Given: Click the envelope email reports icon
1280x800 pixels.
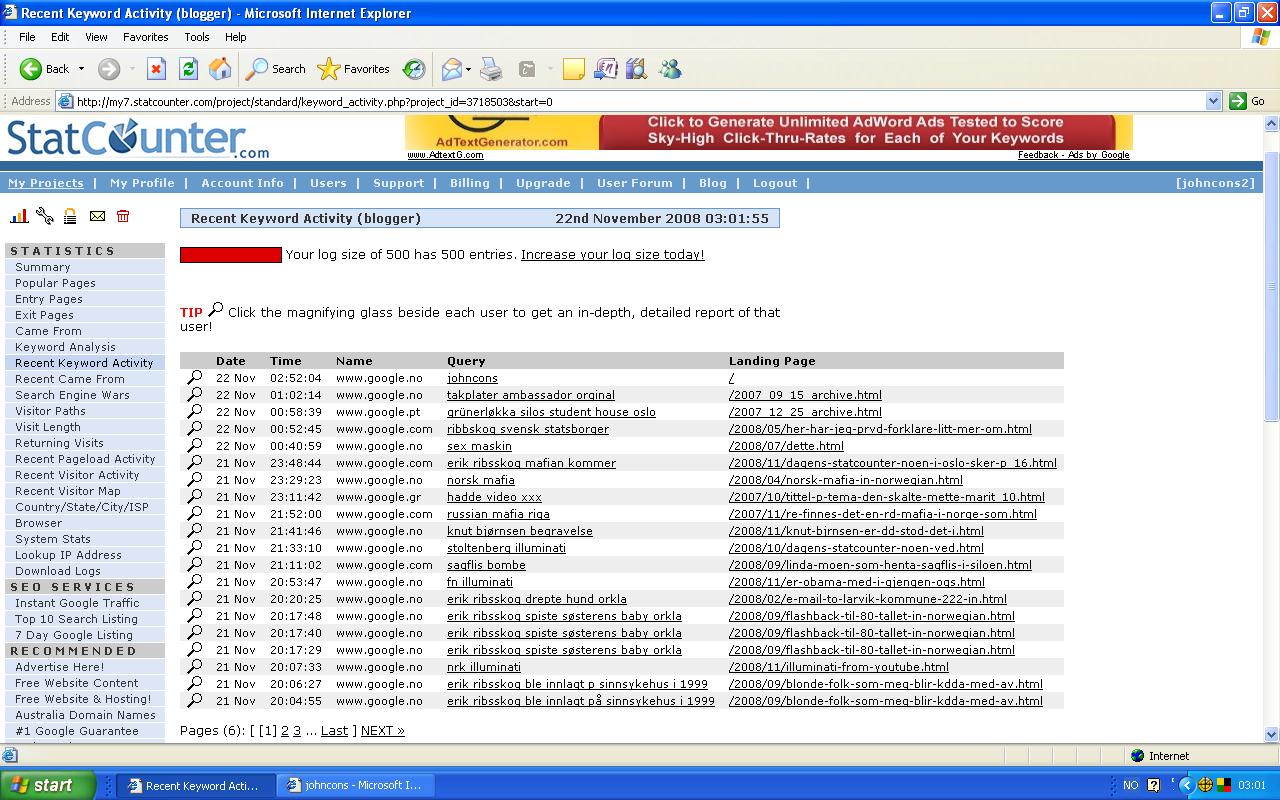Looking at the screenshot, I should coord(97,216).
